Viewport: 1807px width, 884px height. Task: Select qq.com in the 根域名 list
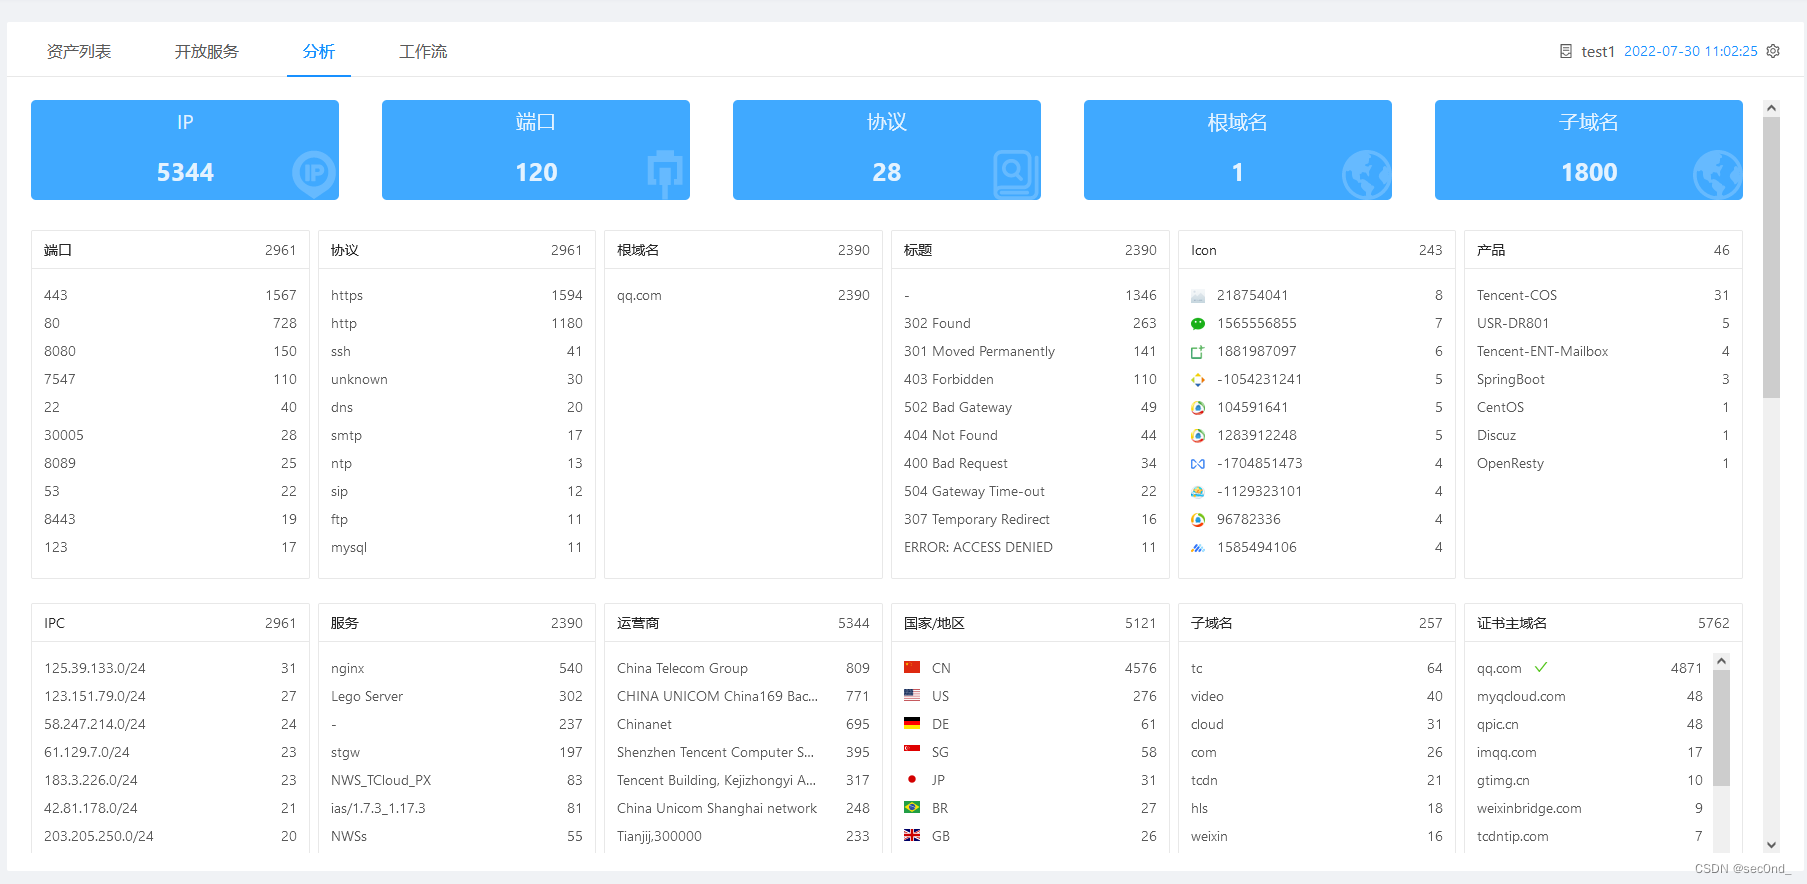coord(743,295)
